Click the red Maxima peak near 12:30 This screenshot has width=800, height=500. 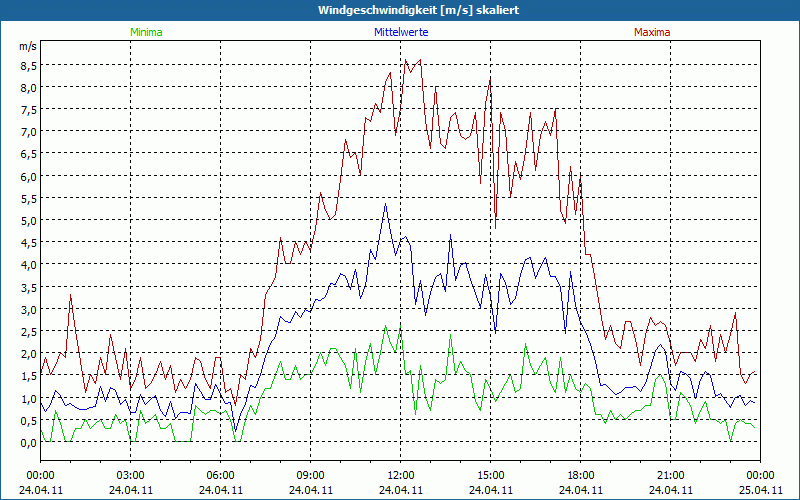coord(420,60)
